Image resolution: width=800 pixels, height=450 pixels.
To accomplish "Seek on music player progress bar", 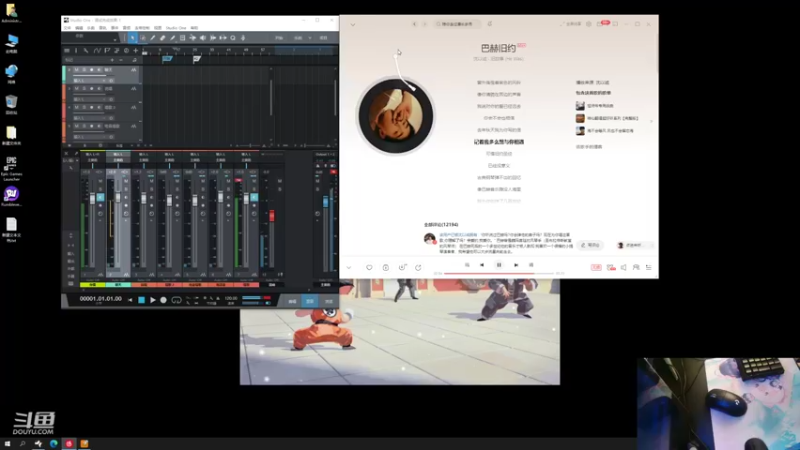I will pyautogui.click(x=499, y=273).
